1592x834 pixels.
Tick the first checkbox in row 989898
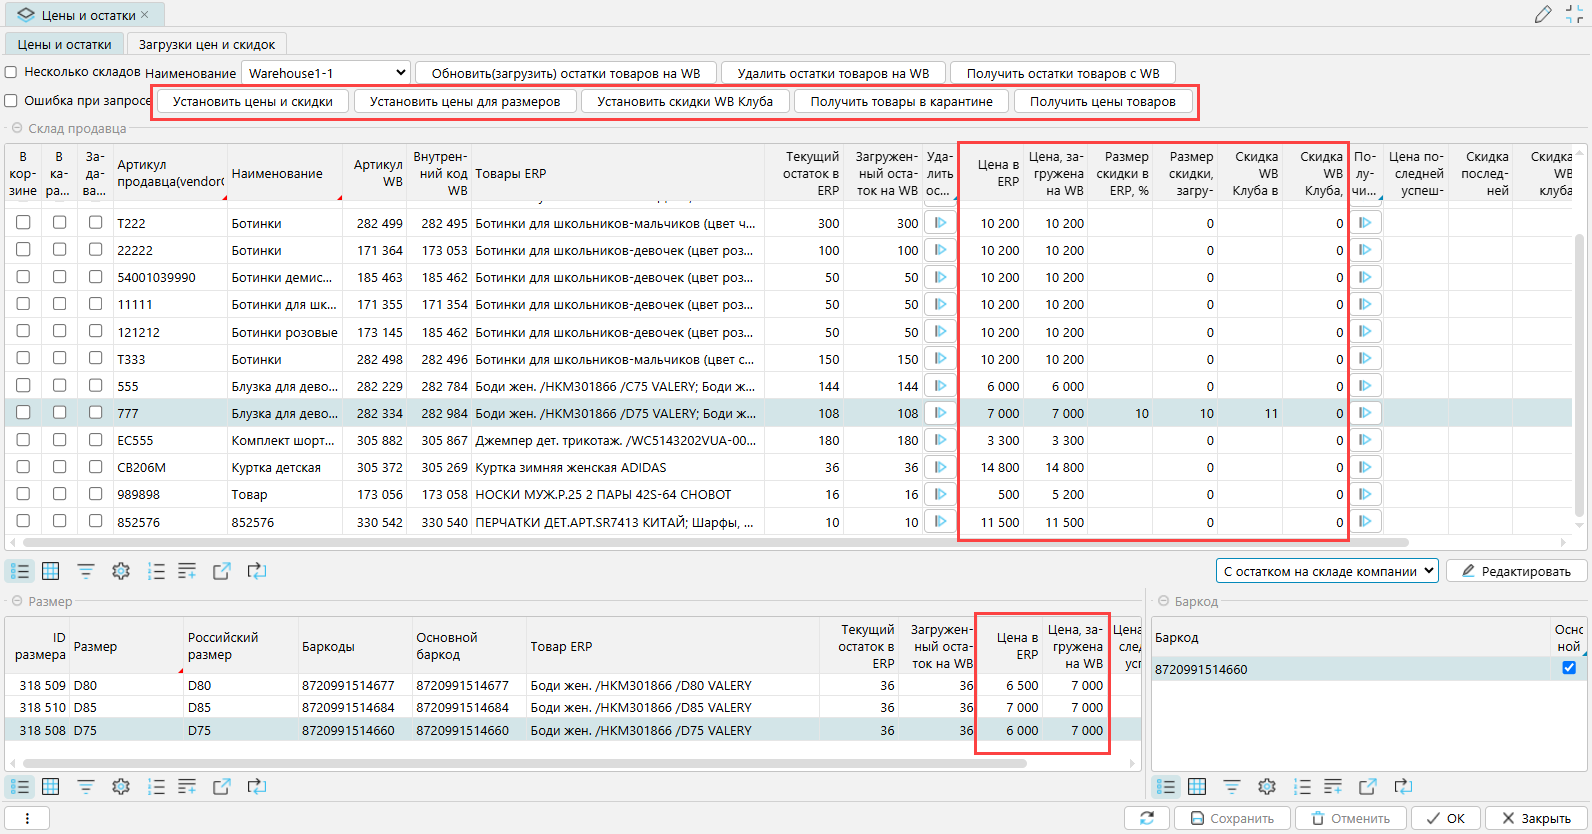coord(23,493)
